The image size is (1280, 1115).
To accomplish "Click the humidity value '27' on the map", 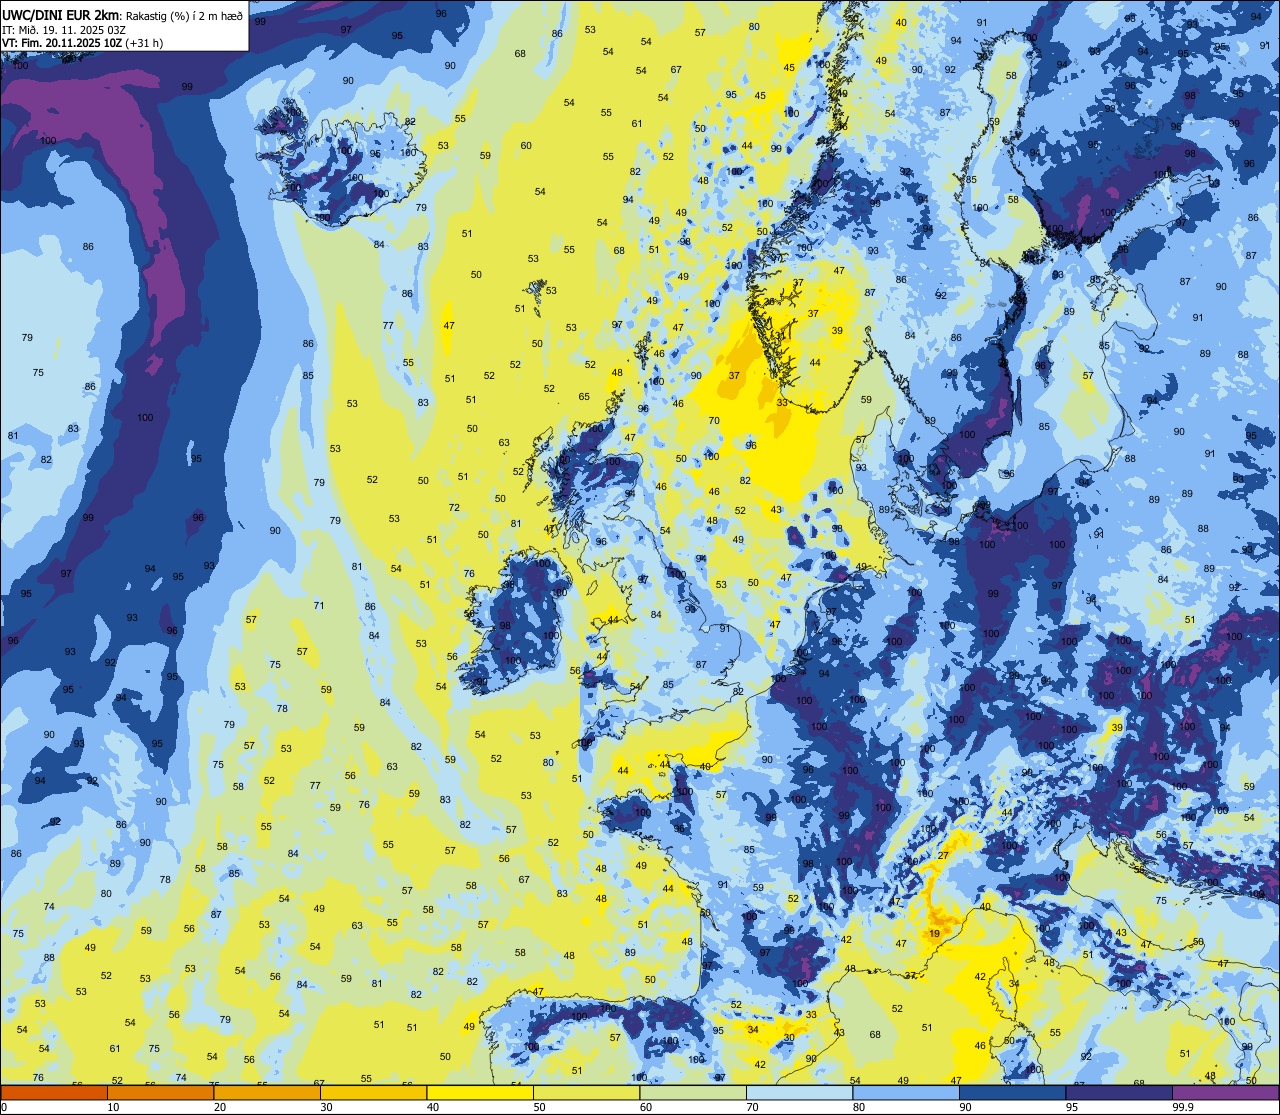I will click(x=943, y=856).
